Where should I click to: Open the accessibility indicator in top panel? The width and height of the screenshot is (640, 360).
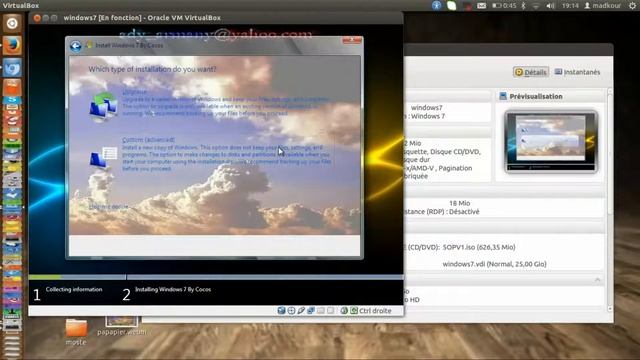coord(437,5)
